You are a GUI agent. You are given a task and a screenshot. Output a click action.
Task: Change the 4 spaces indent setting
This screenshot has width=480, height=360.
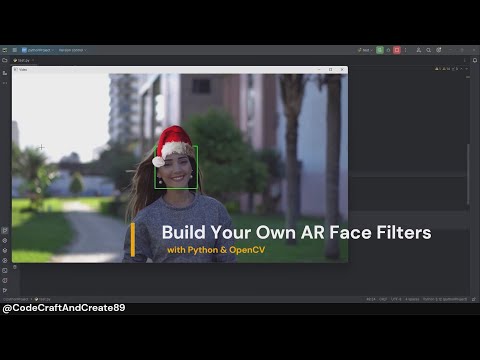click(x=412, y=299)
